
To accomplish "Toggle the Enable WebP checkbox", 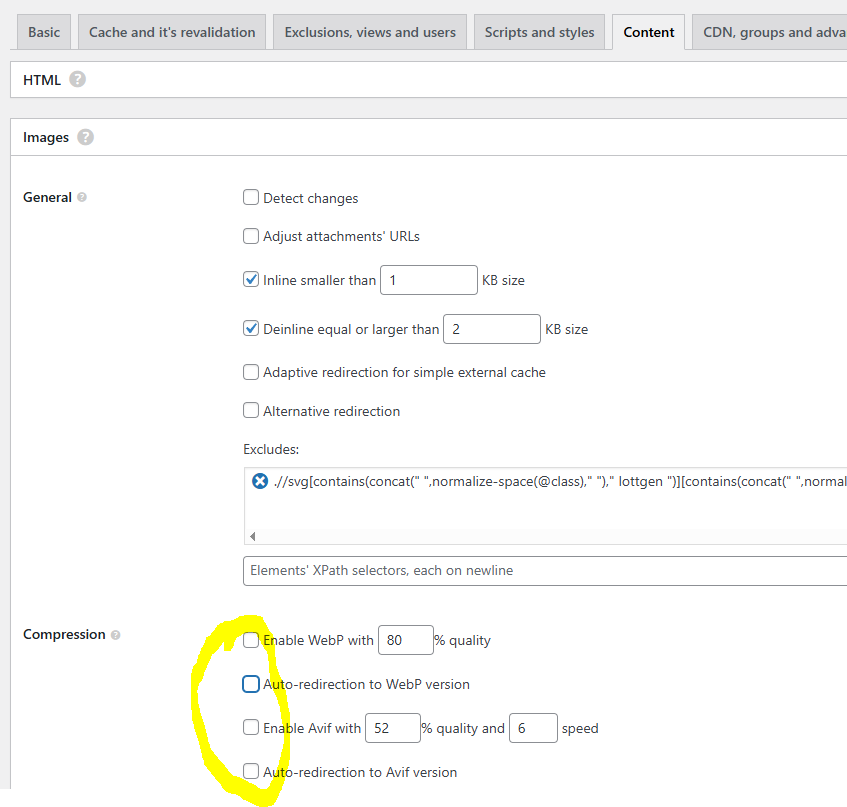I will point(251,640).
